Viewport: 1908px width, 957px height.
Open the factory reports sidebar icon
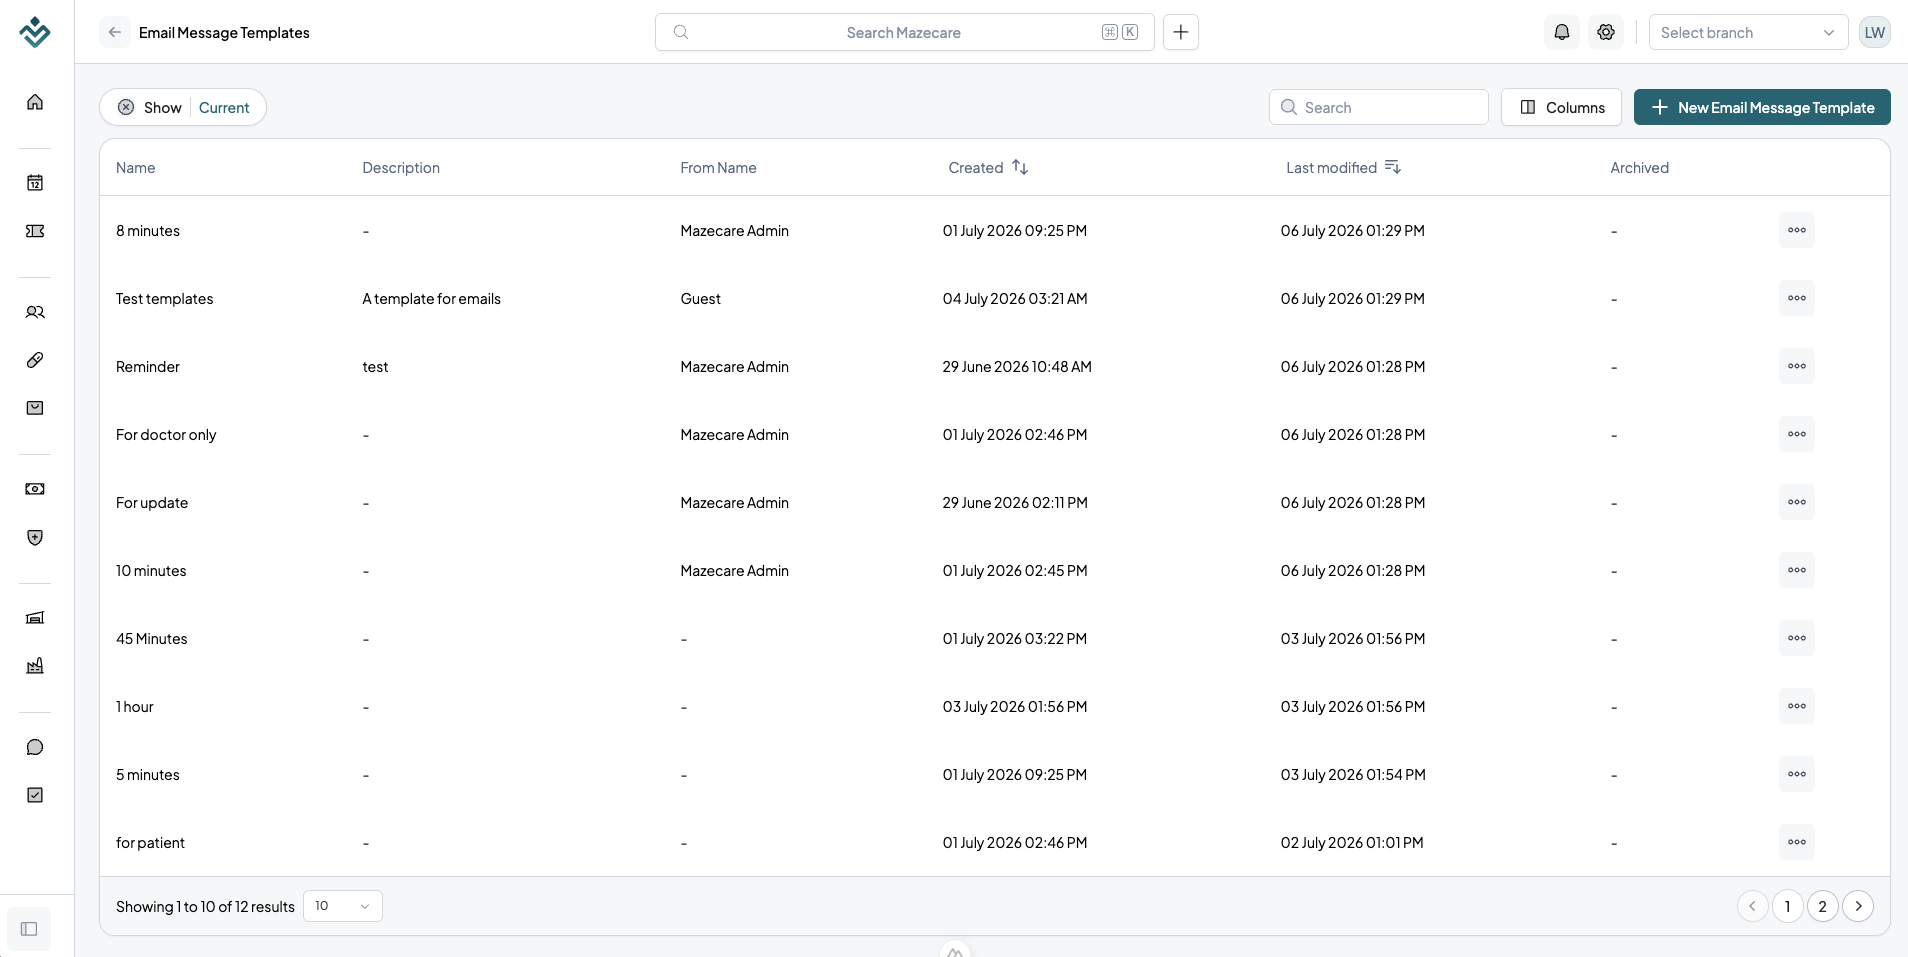click(35, 666)
